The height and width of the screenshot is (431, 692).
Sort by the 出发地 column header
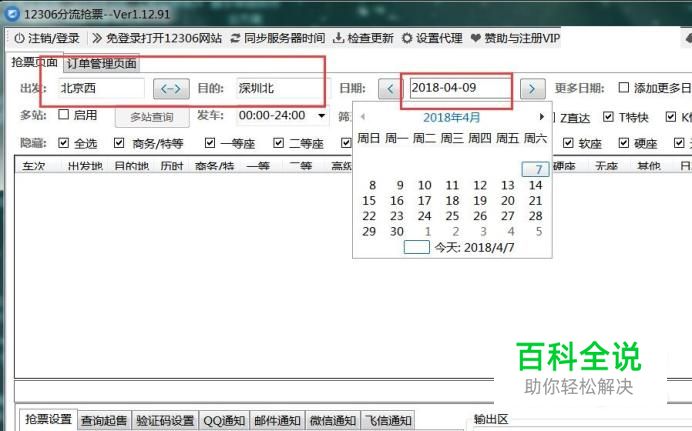pyautogui.click(x=85, y=166)
